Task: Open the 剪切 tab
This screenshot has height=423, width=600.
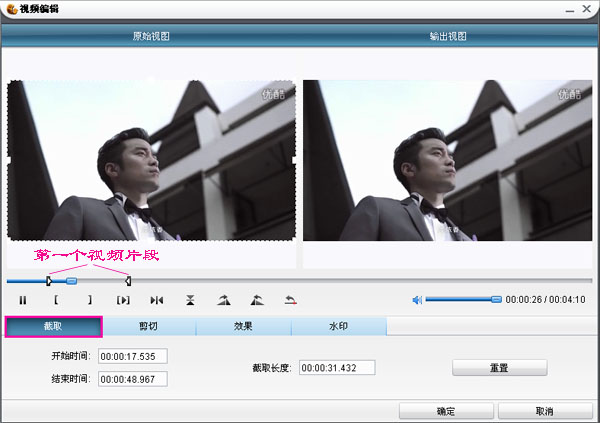Action: pyautogui.click(x=148, y=327)
